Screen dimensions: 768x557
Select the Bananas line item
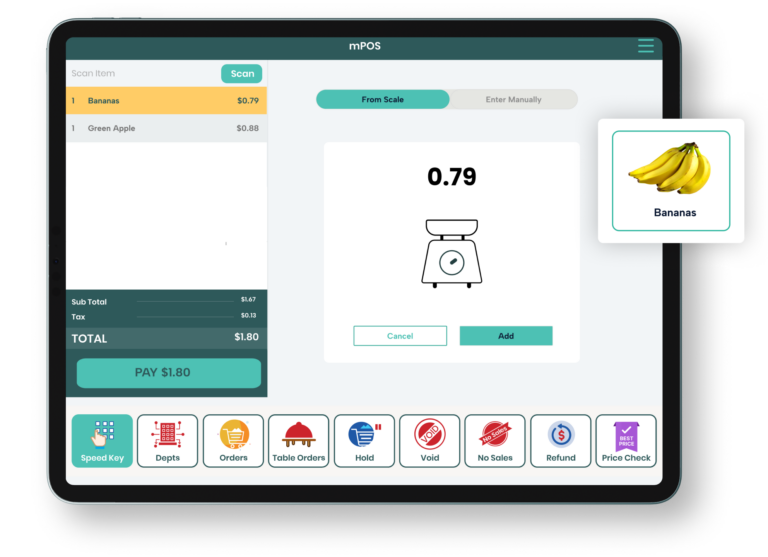click(x=166, y=101)
